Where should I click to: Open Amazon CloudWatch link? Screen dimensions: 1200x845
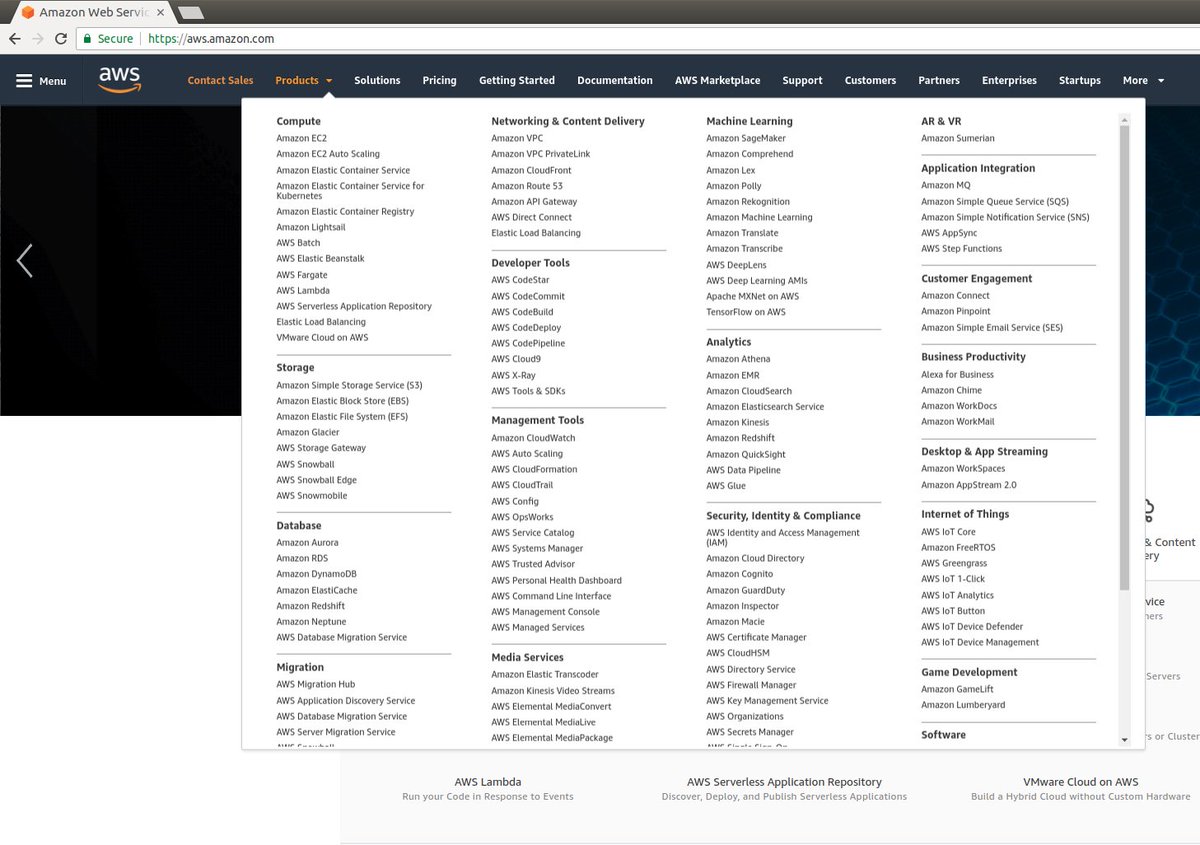click(533, 438)
